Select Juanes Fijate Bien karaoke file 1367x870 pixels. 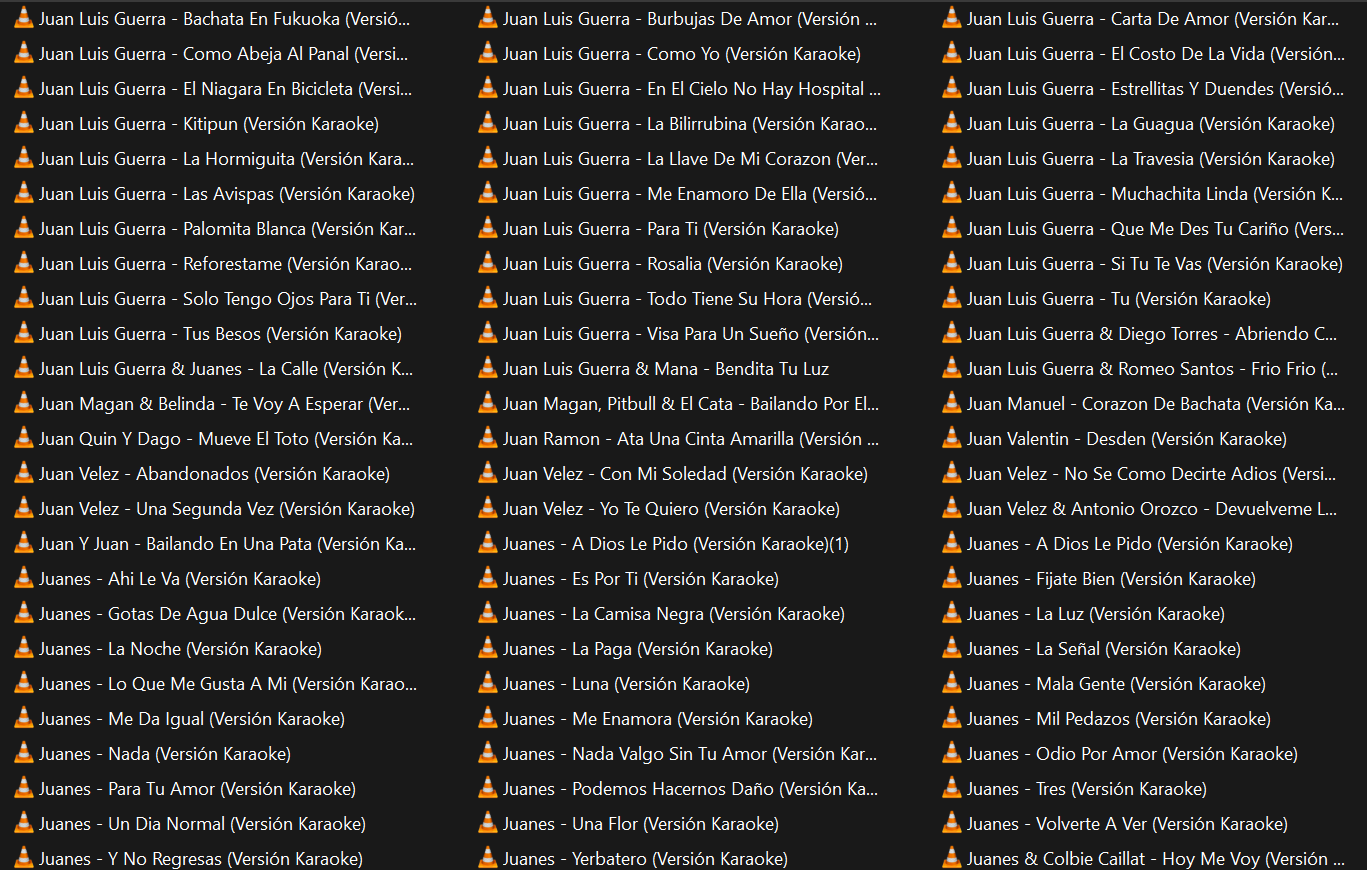1111,579
